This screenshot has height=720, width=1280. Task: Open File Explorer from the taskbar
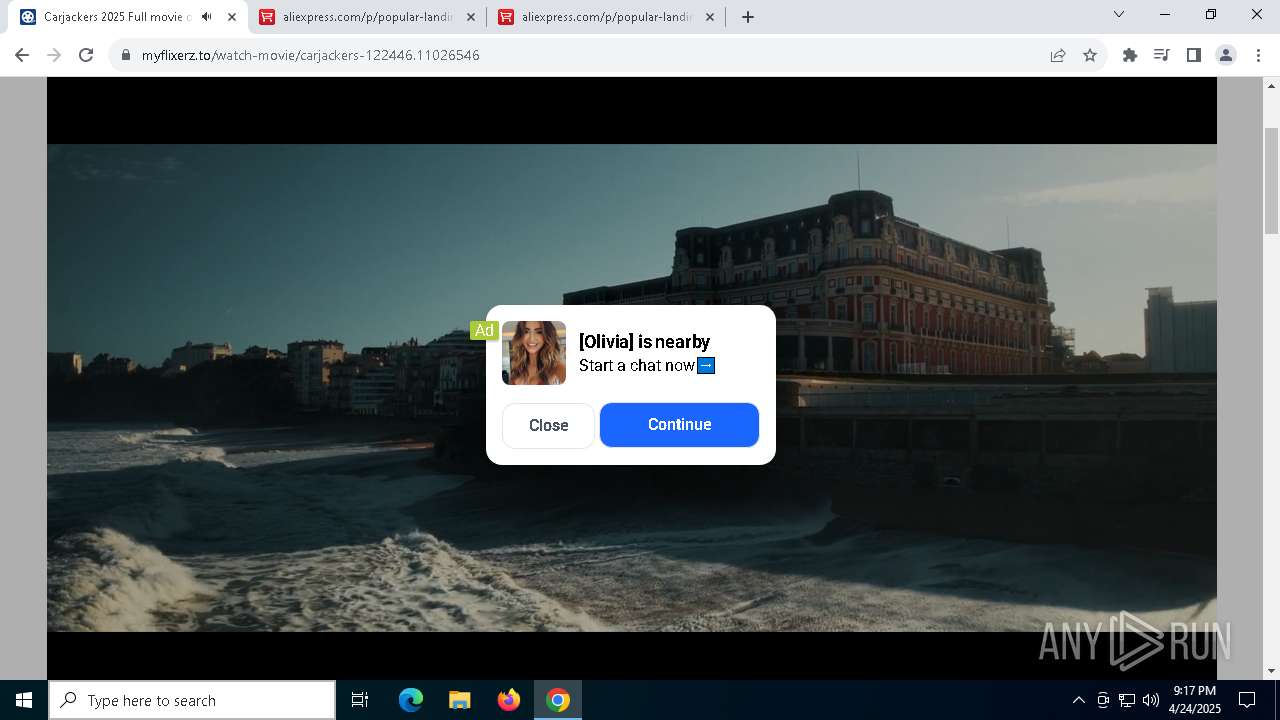click(459, 700)
